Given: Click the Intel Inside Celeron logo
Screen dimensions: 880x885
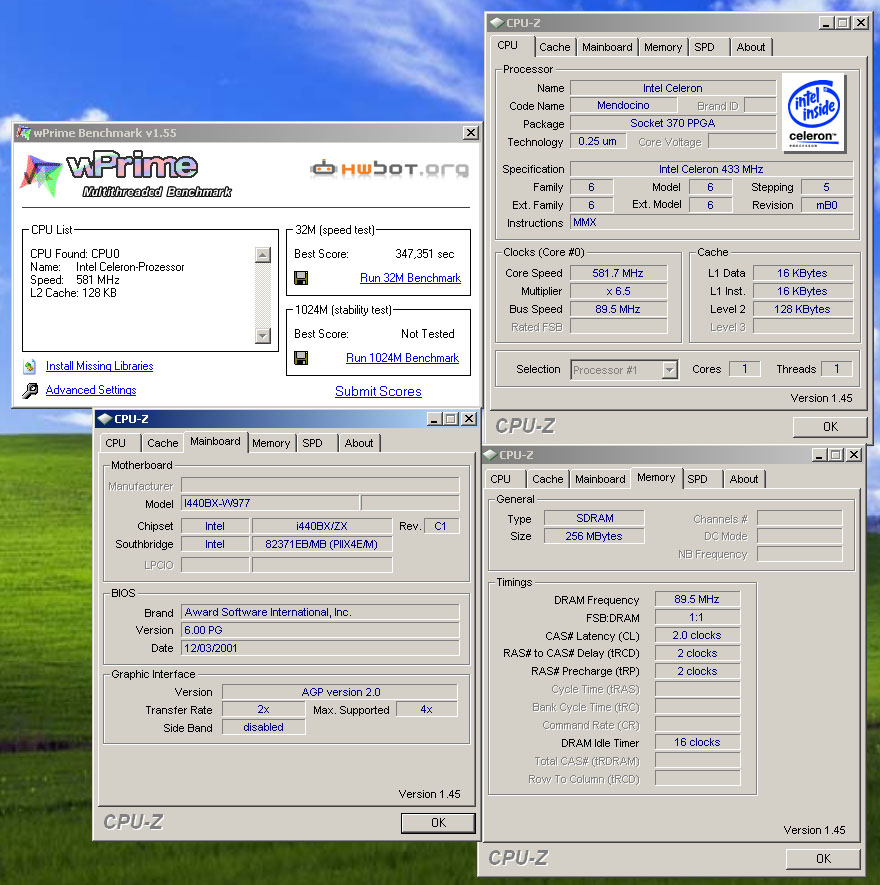Looking at the screenshot, I should coord(813,113).
